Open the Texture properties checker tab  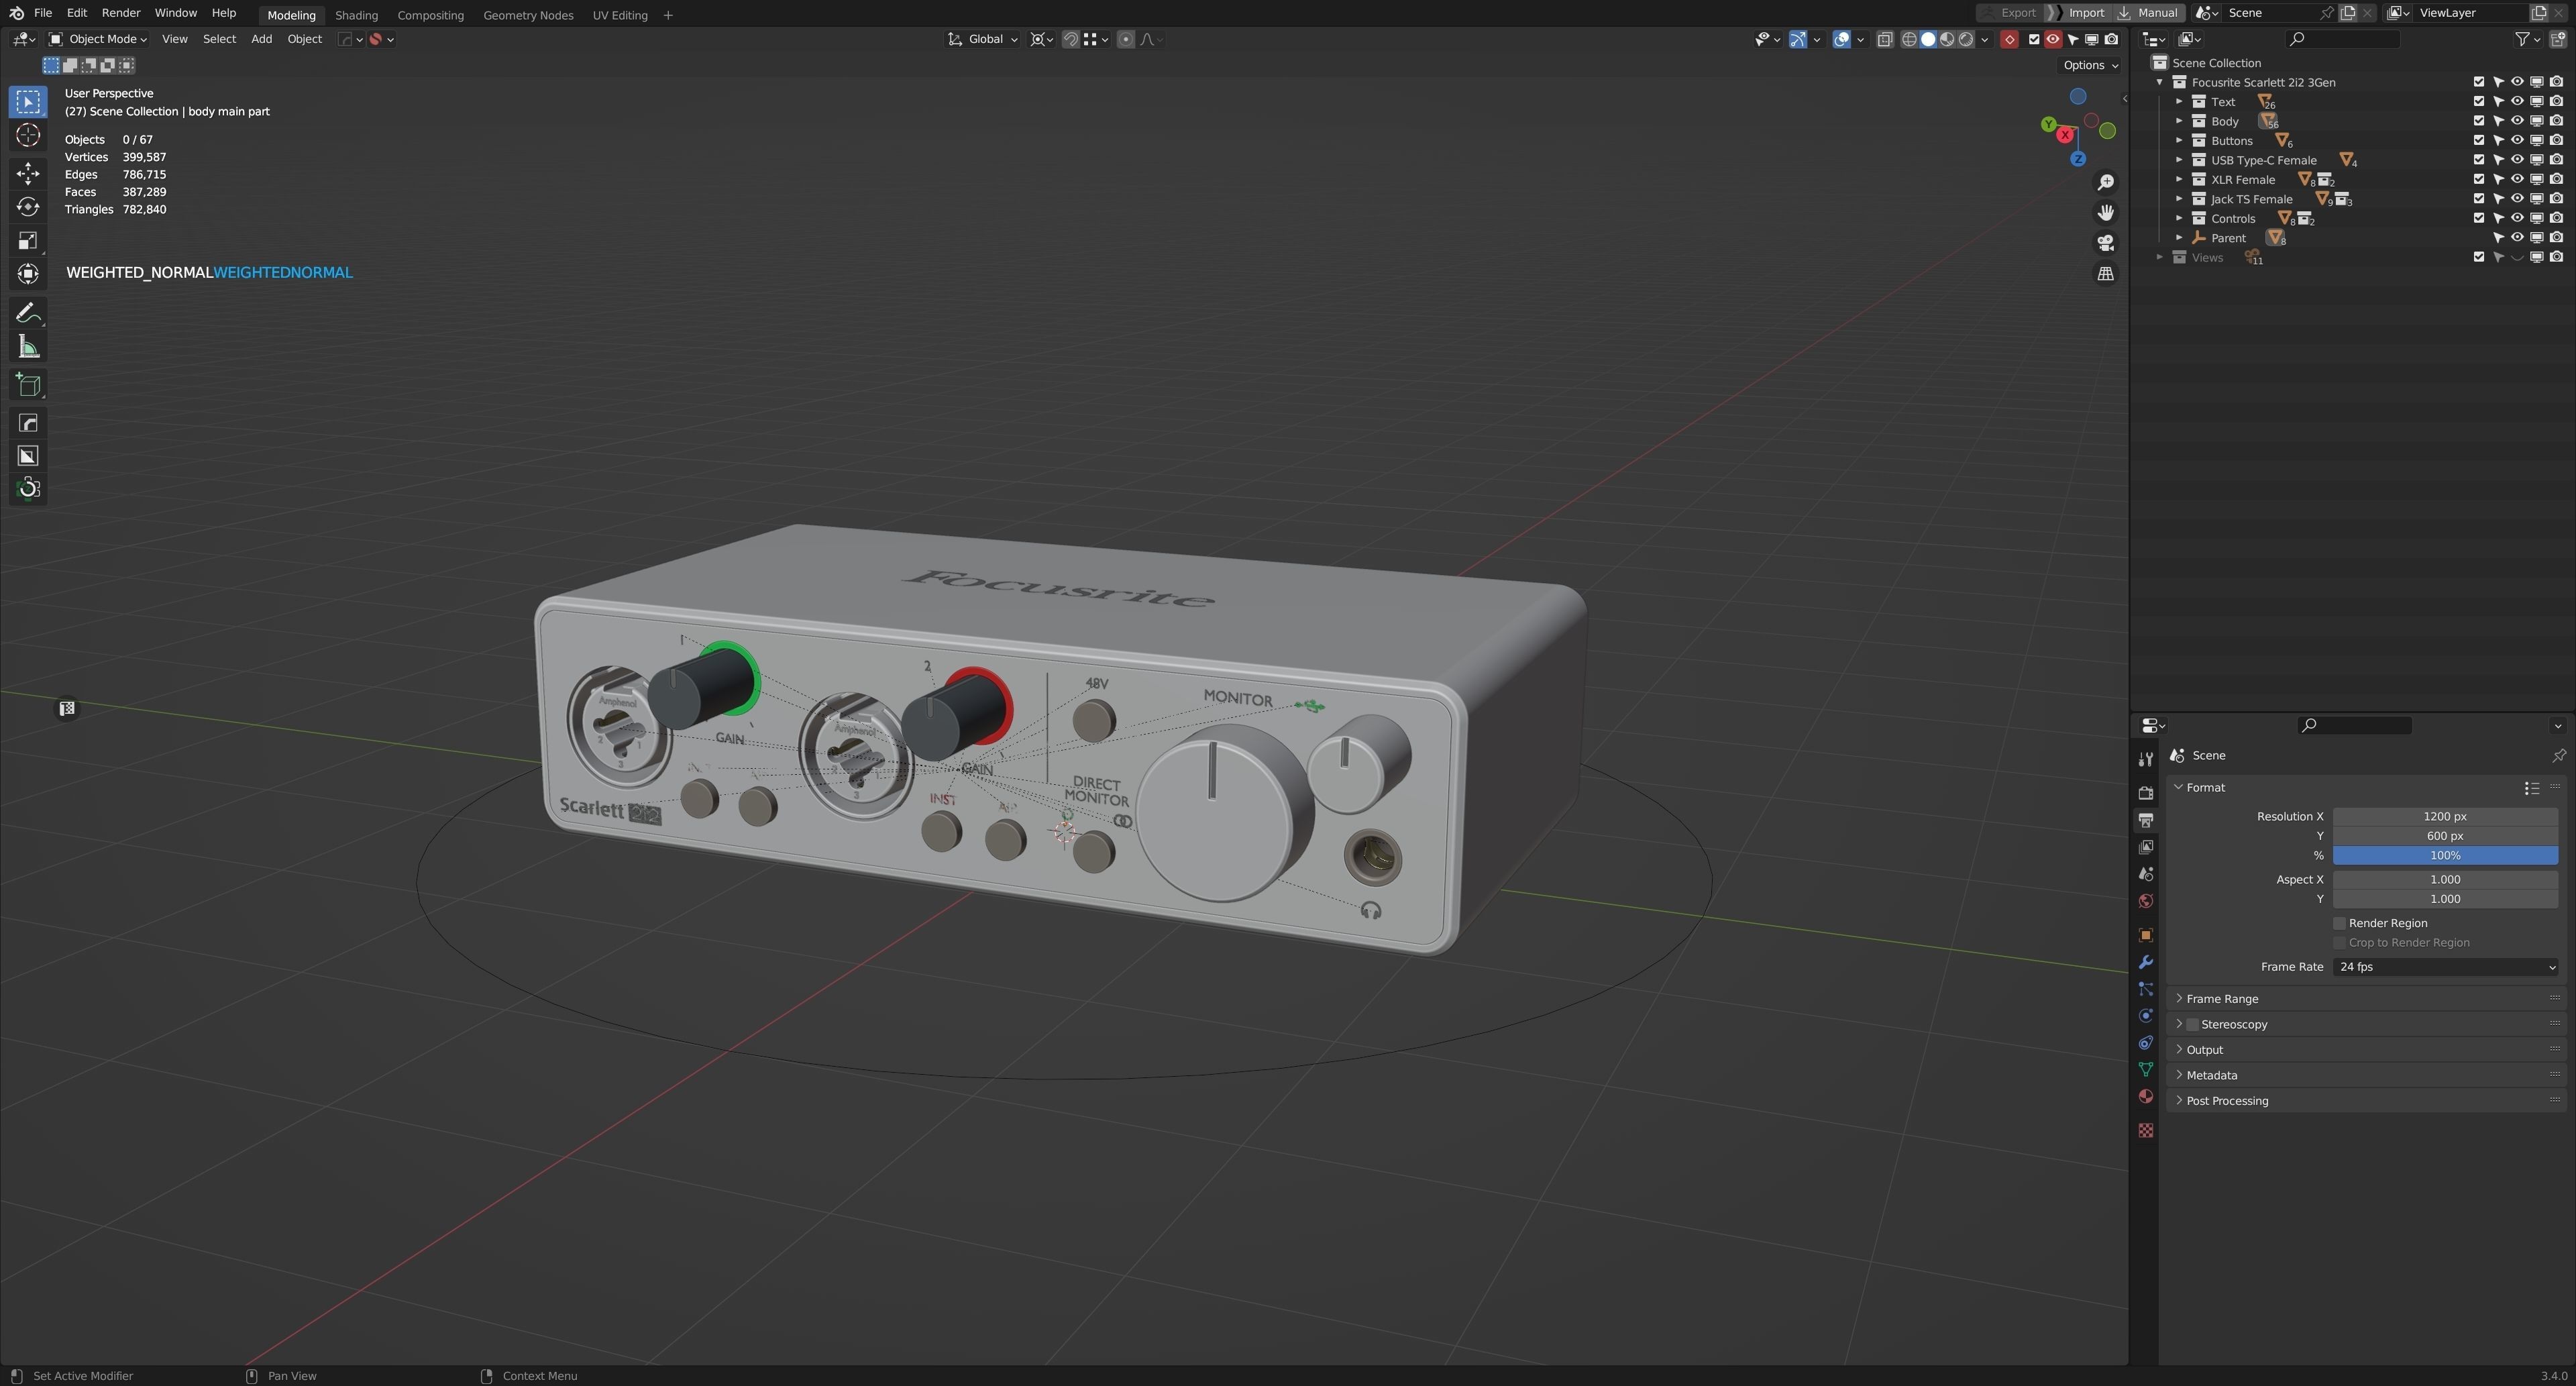tap(2145, 1131)
